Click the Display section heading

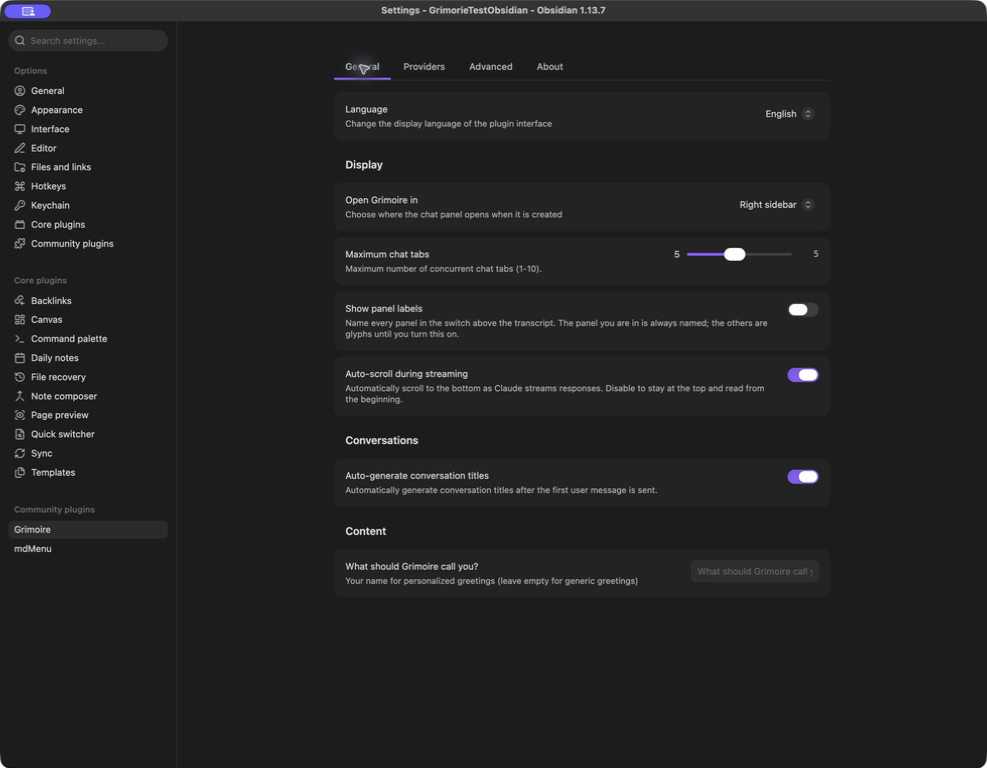[364, 165]
